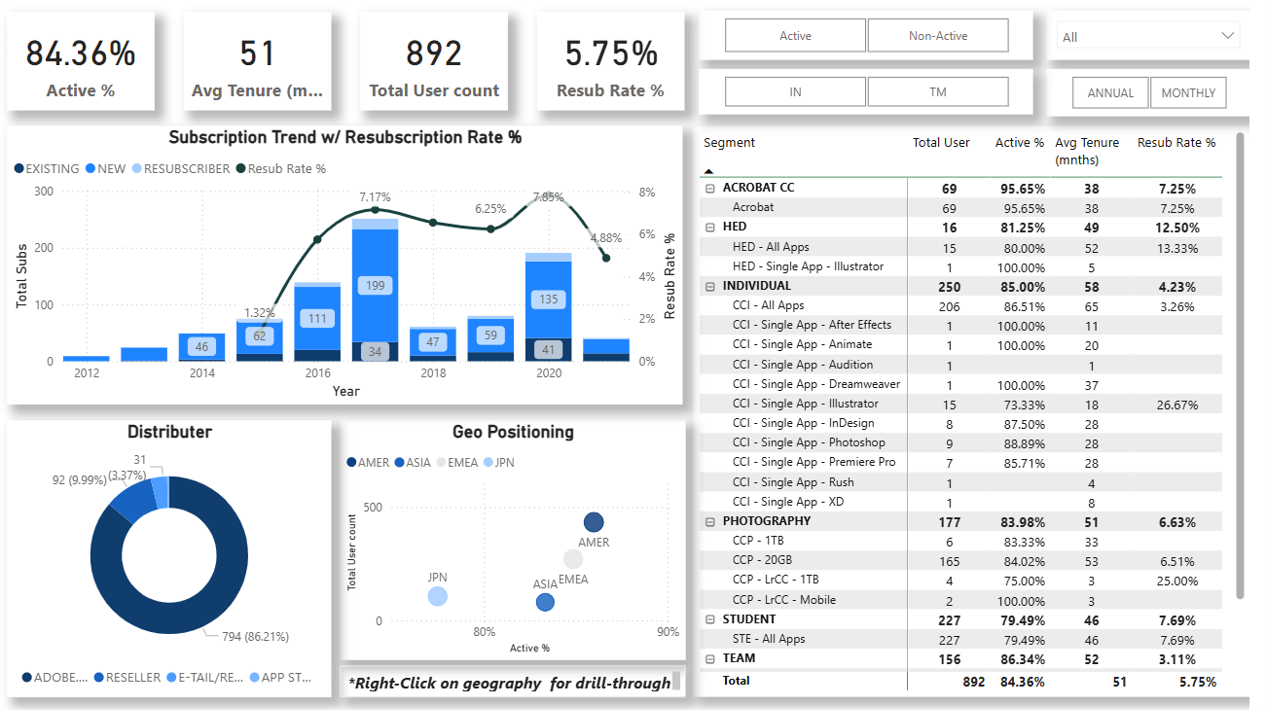The width and height of the screenshot is (1266, 710).
Task: Click the 2018 bar labeled 47
Action: pyautogui.click(x=433, y=342)
